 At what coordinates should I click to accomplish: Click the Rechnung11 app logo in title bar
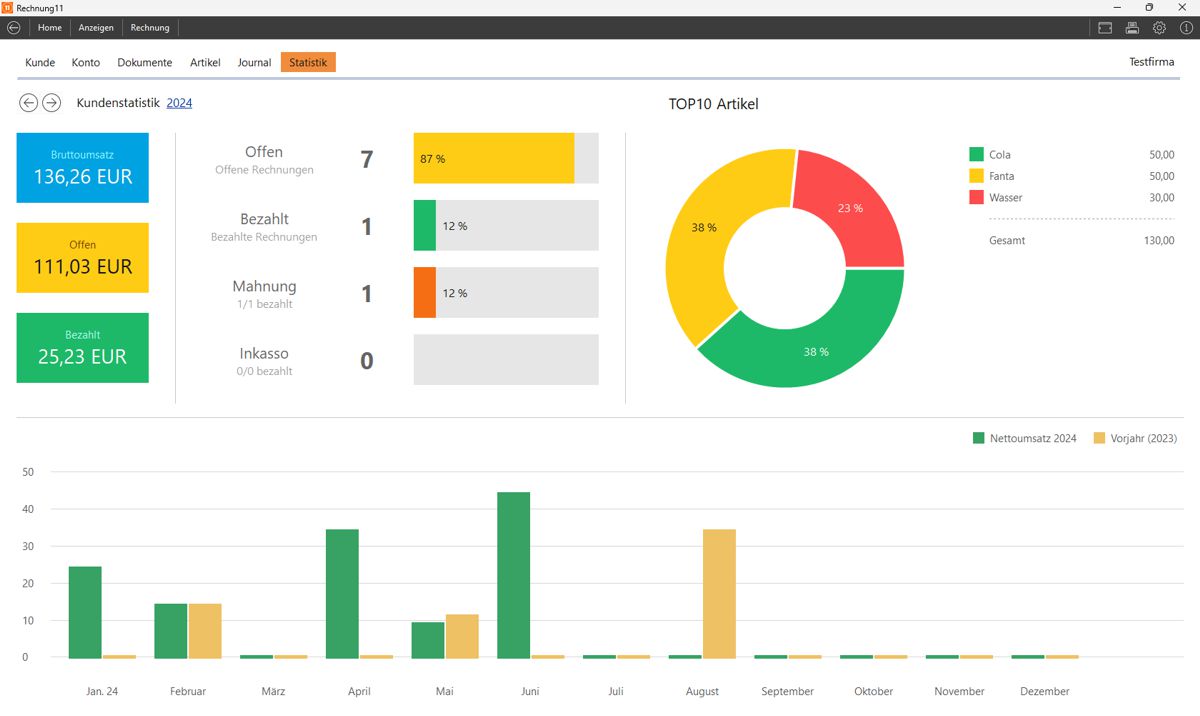(x=8, y=7)
